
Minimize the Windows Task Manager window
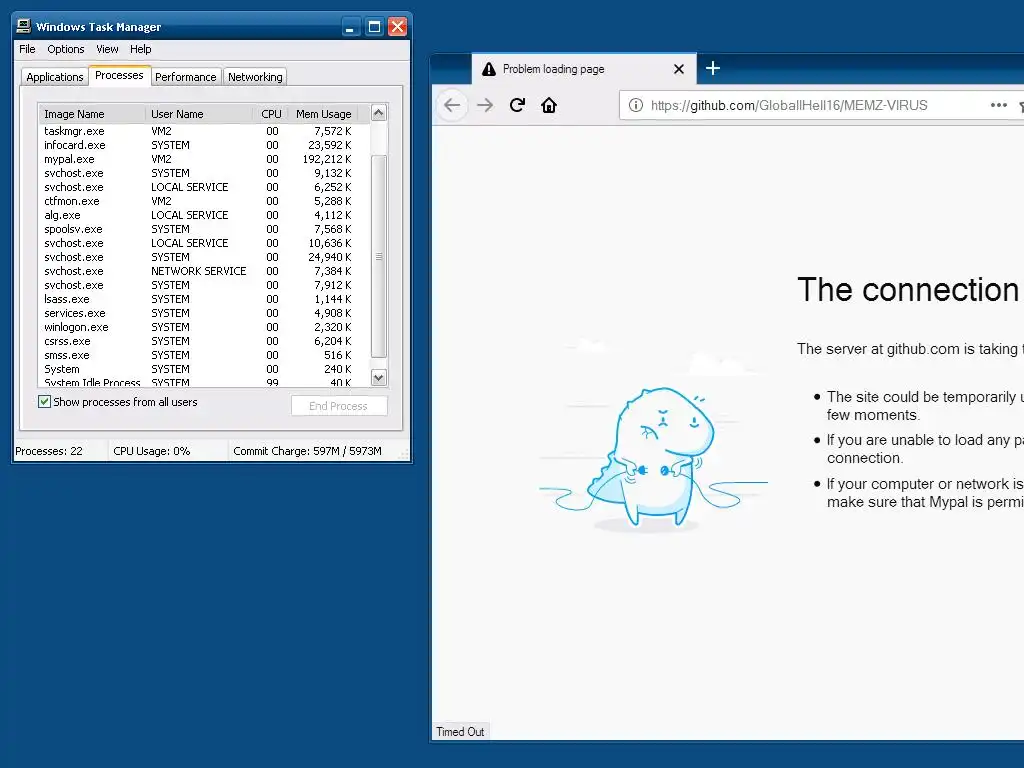point(351,27)
